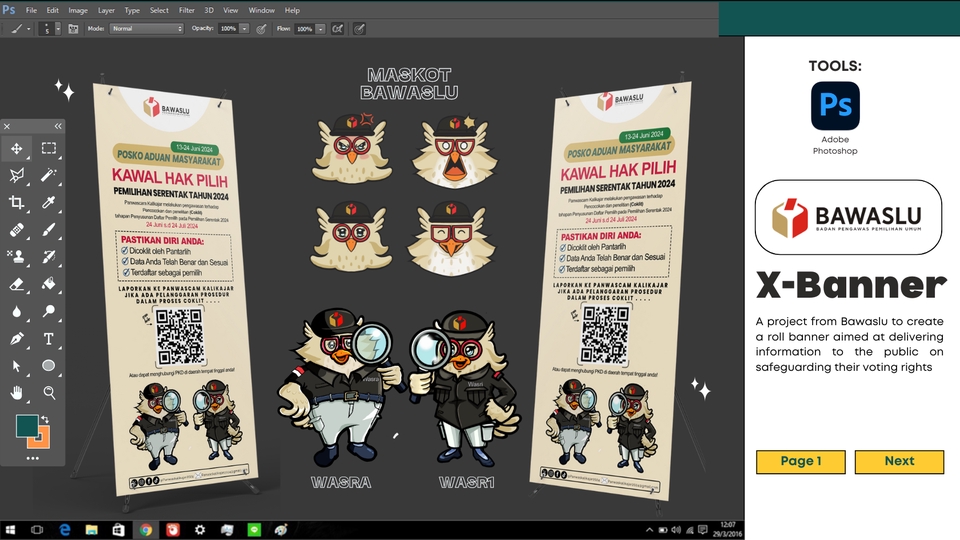Pick the dark green foreground color swatch
Viewport: 960px width, 540px height.
pos(25,425)
